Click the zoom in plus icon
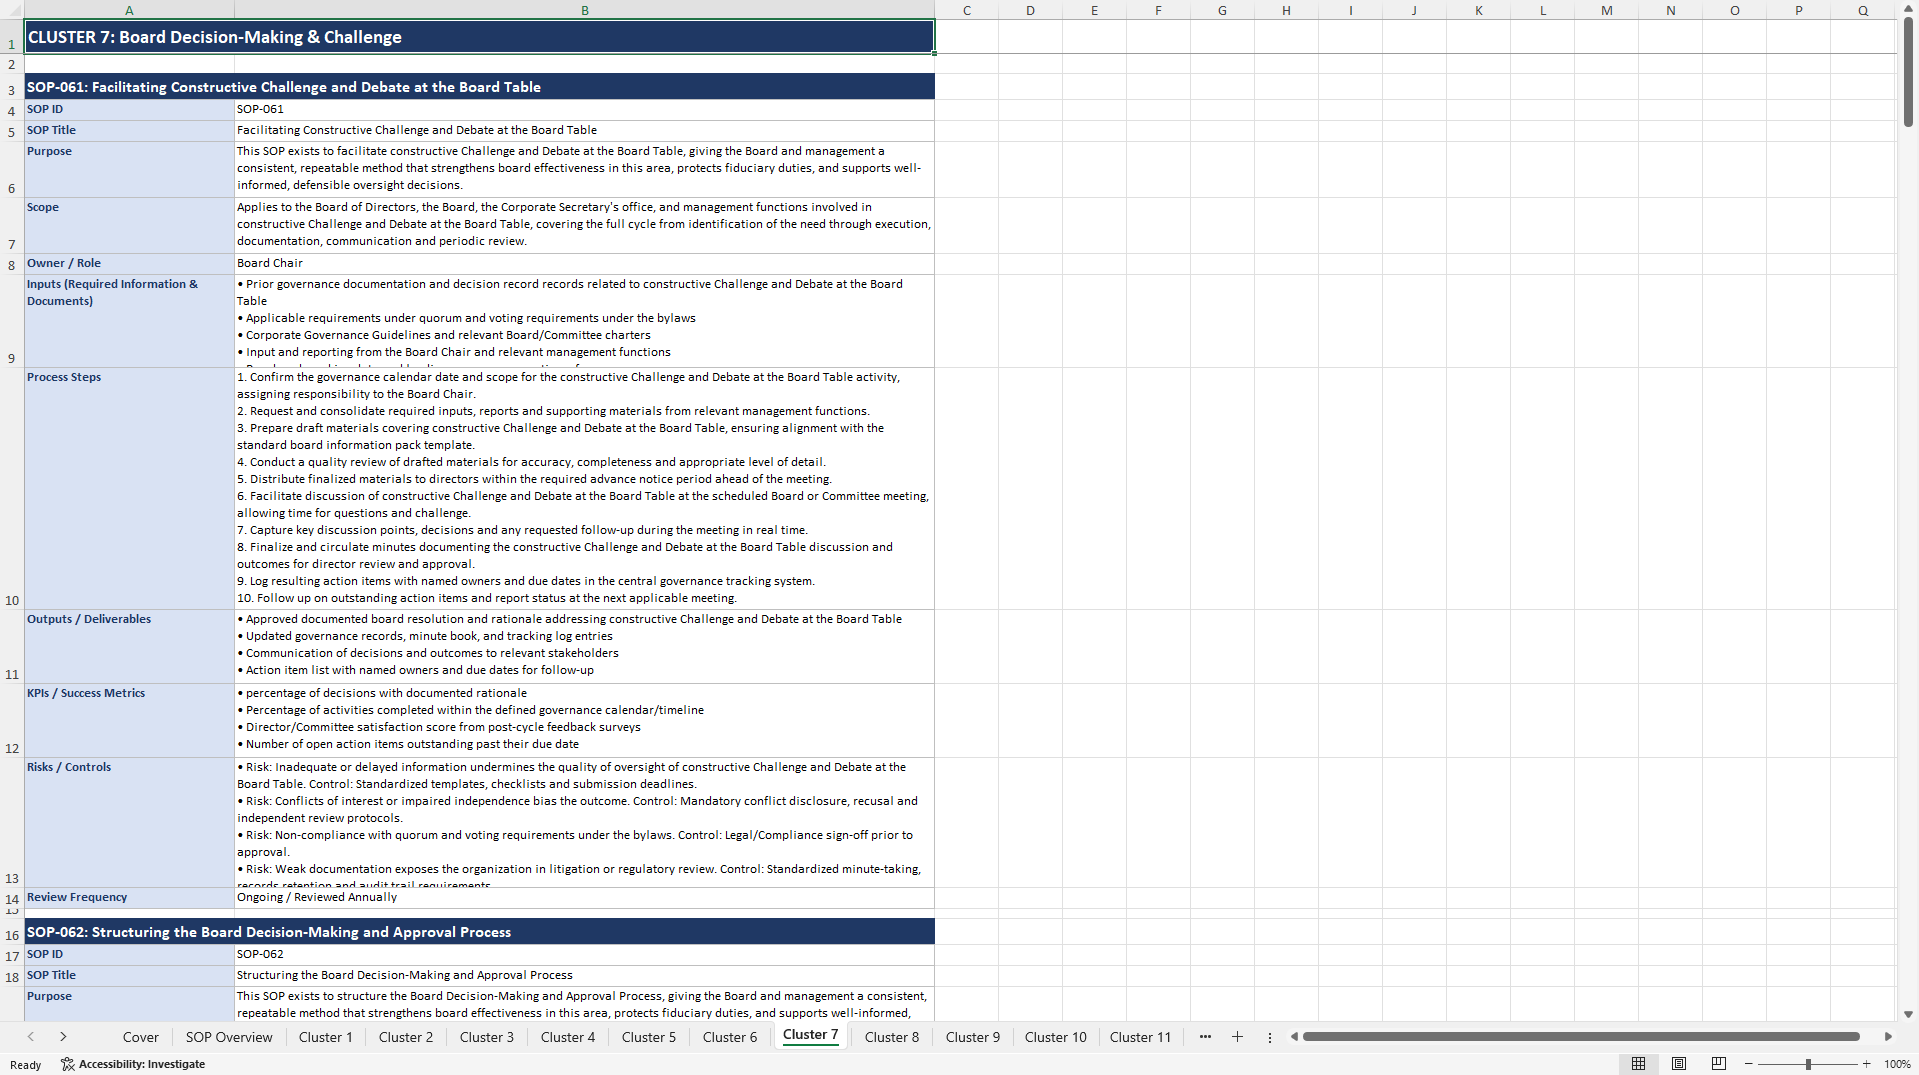The image size is (1919, 1075). [1866, 1064]
